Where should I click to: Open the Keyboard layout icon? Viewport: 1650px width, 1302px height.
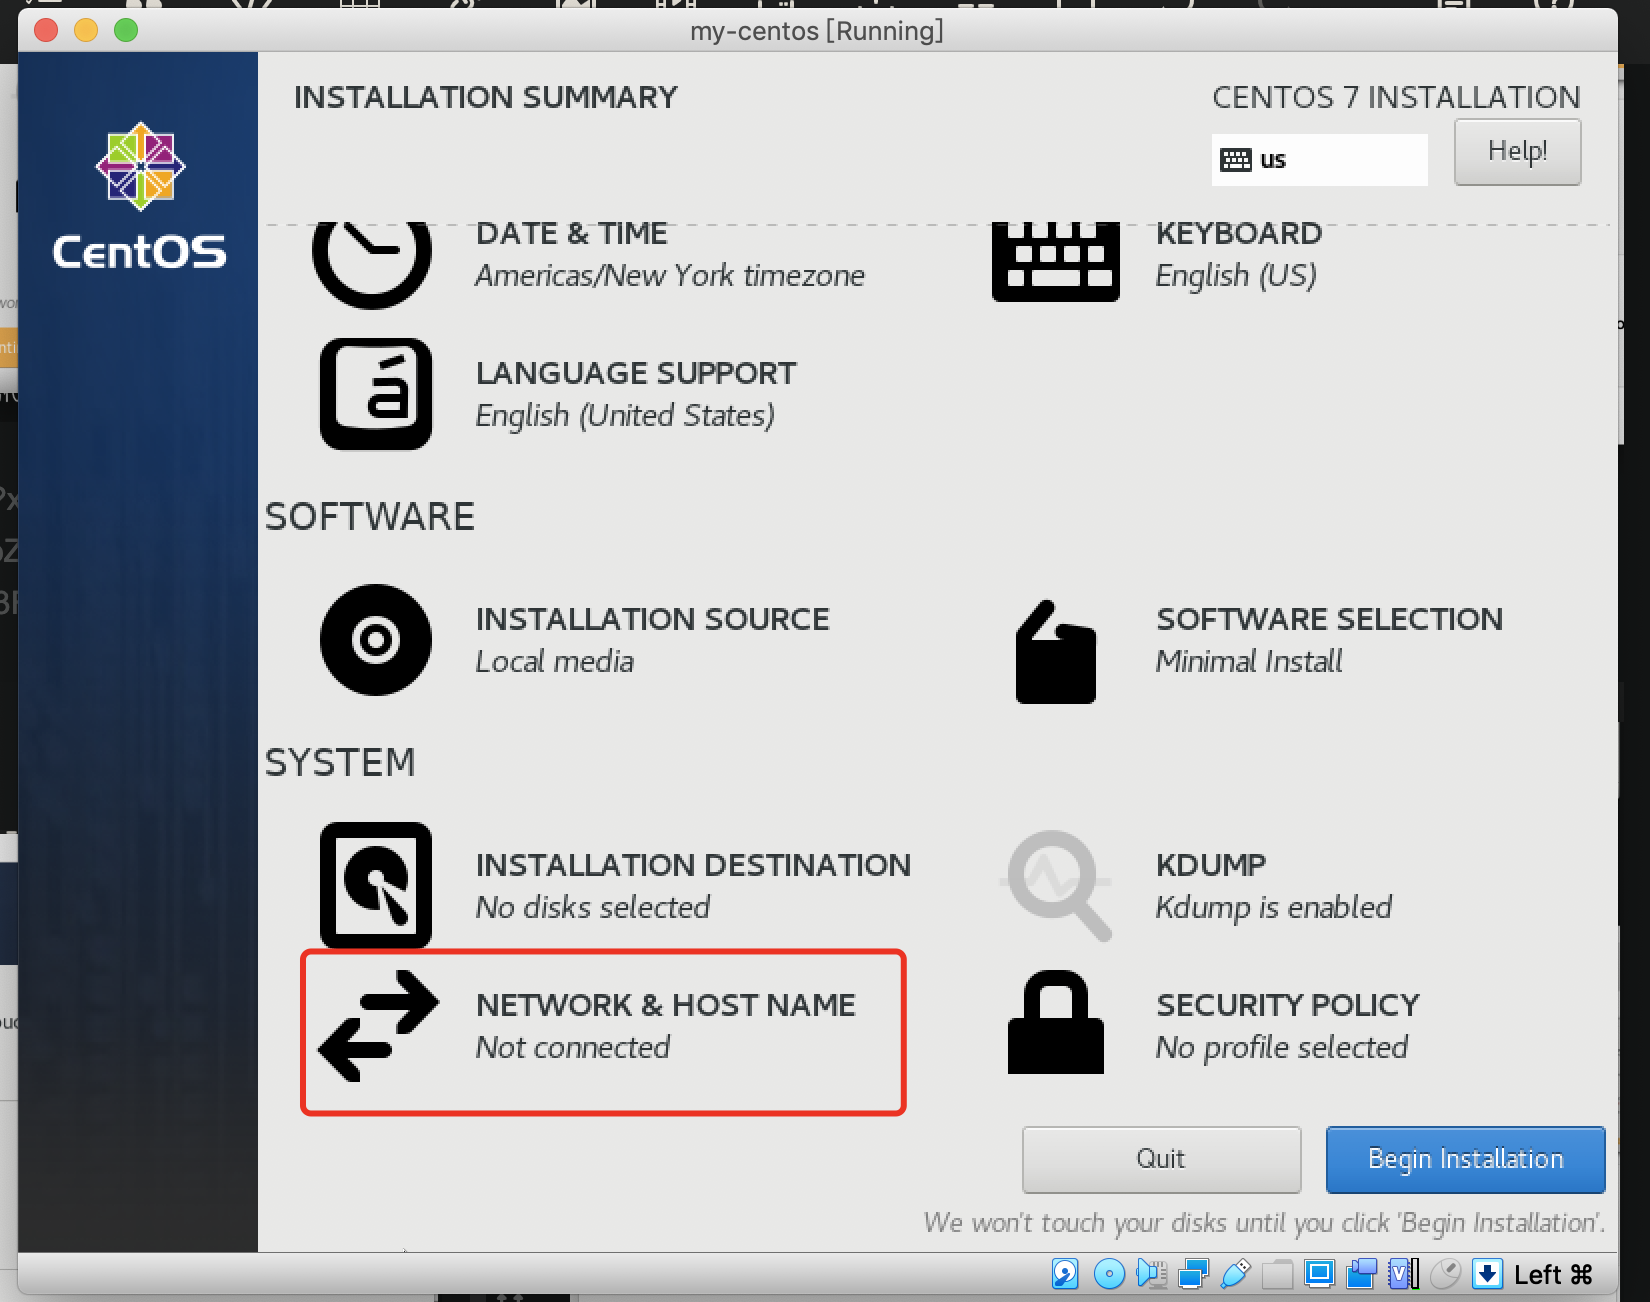click(1055, 262)
